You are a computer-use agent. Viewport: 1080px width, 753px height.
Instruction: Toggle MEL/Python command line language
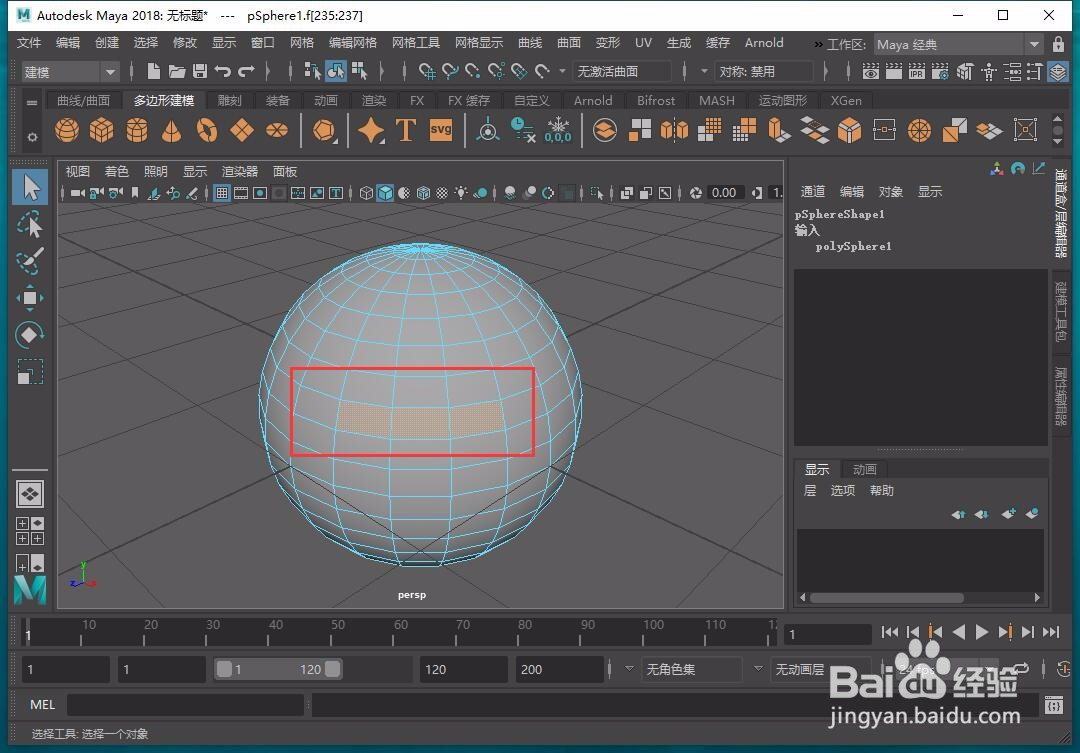(42, 705)
